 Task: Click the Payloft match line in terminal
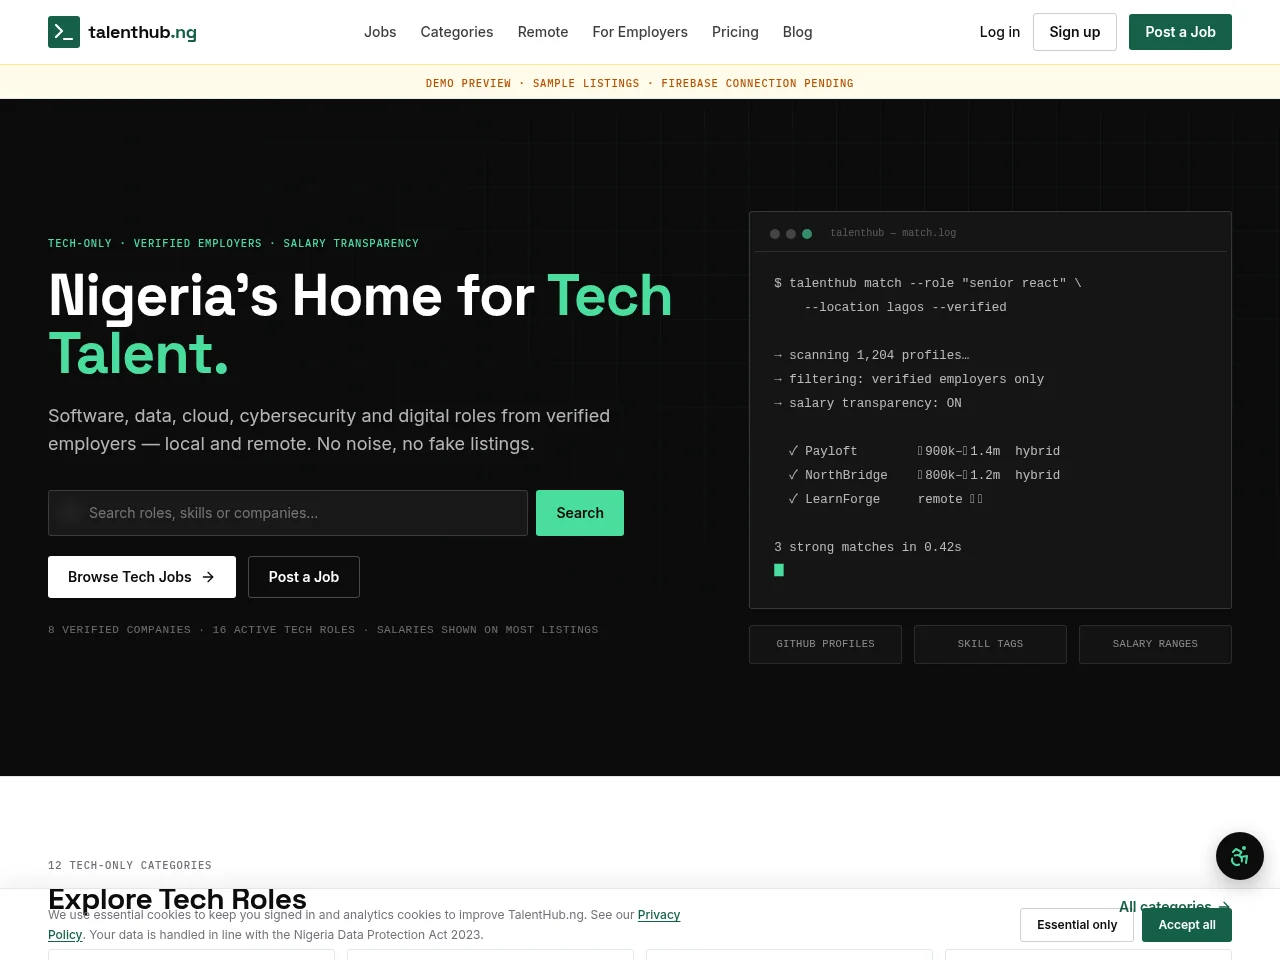924,451
